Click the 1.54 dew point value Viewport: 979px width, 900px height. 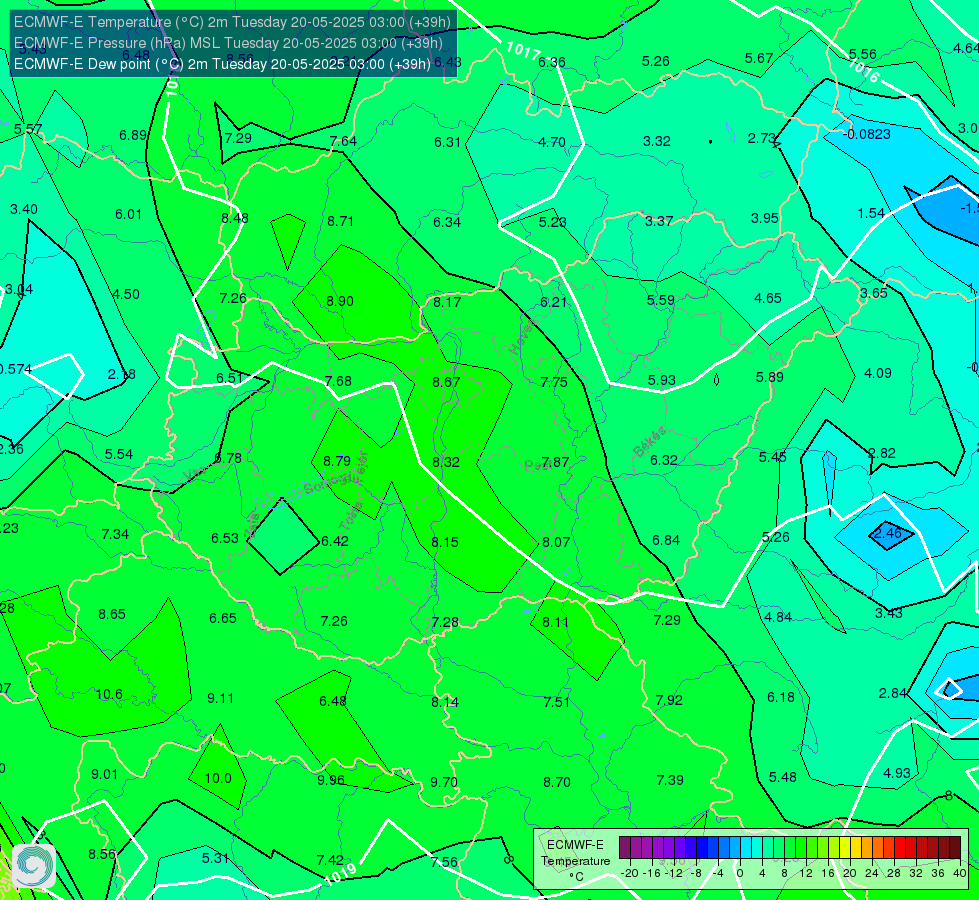pyautogui.click(x=871, y=213)
